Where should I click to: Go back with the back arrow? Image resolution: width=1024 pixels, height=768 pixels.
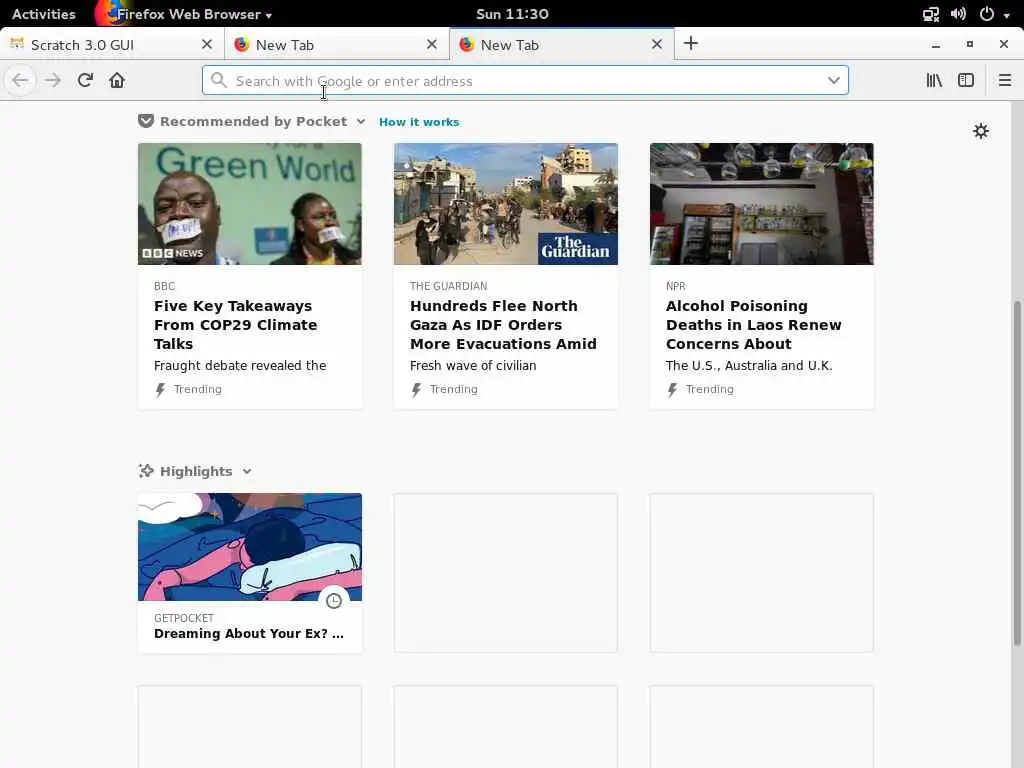[20, 80]
